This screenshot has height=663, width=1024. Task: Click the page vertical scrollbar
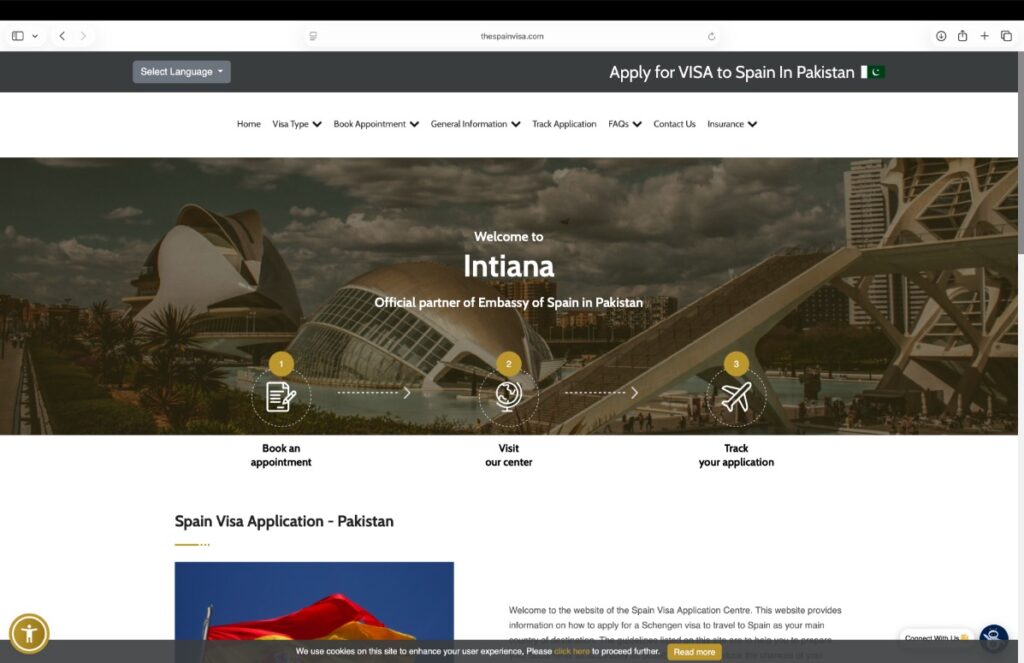(x=1020, y=154)
